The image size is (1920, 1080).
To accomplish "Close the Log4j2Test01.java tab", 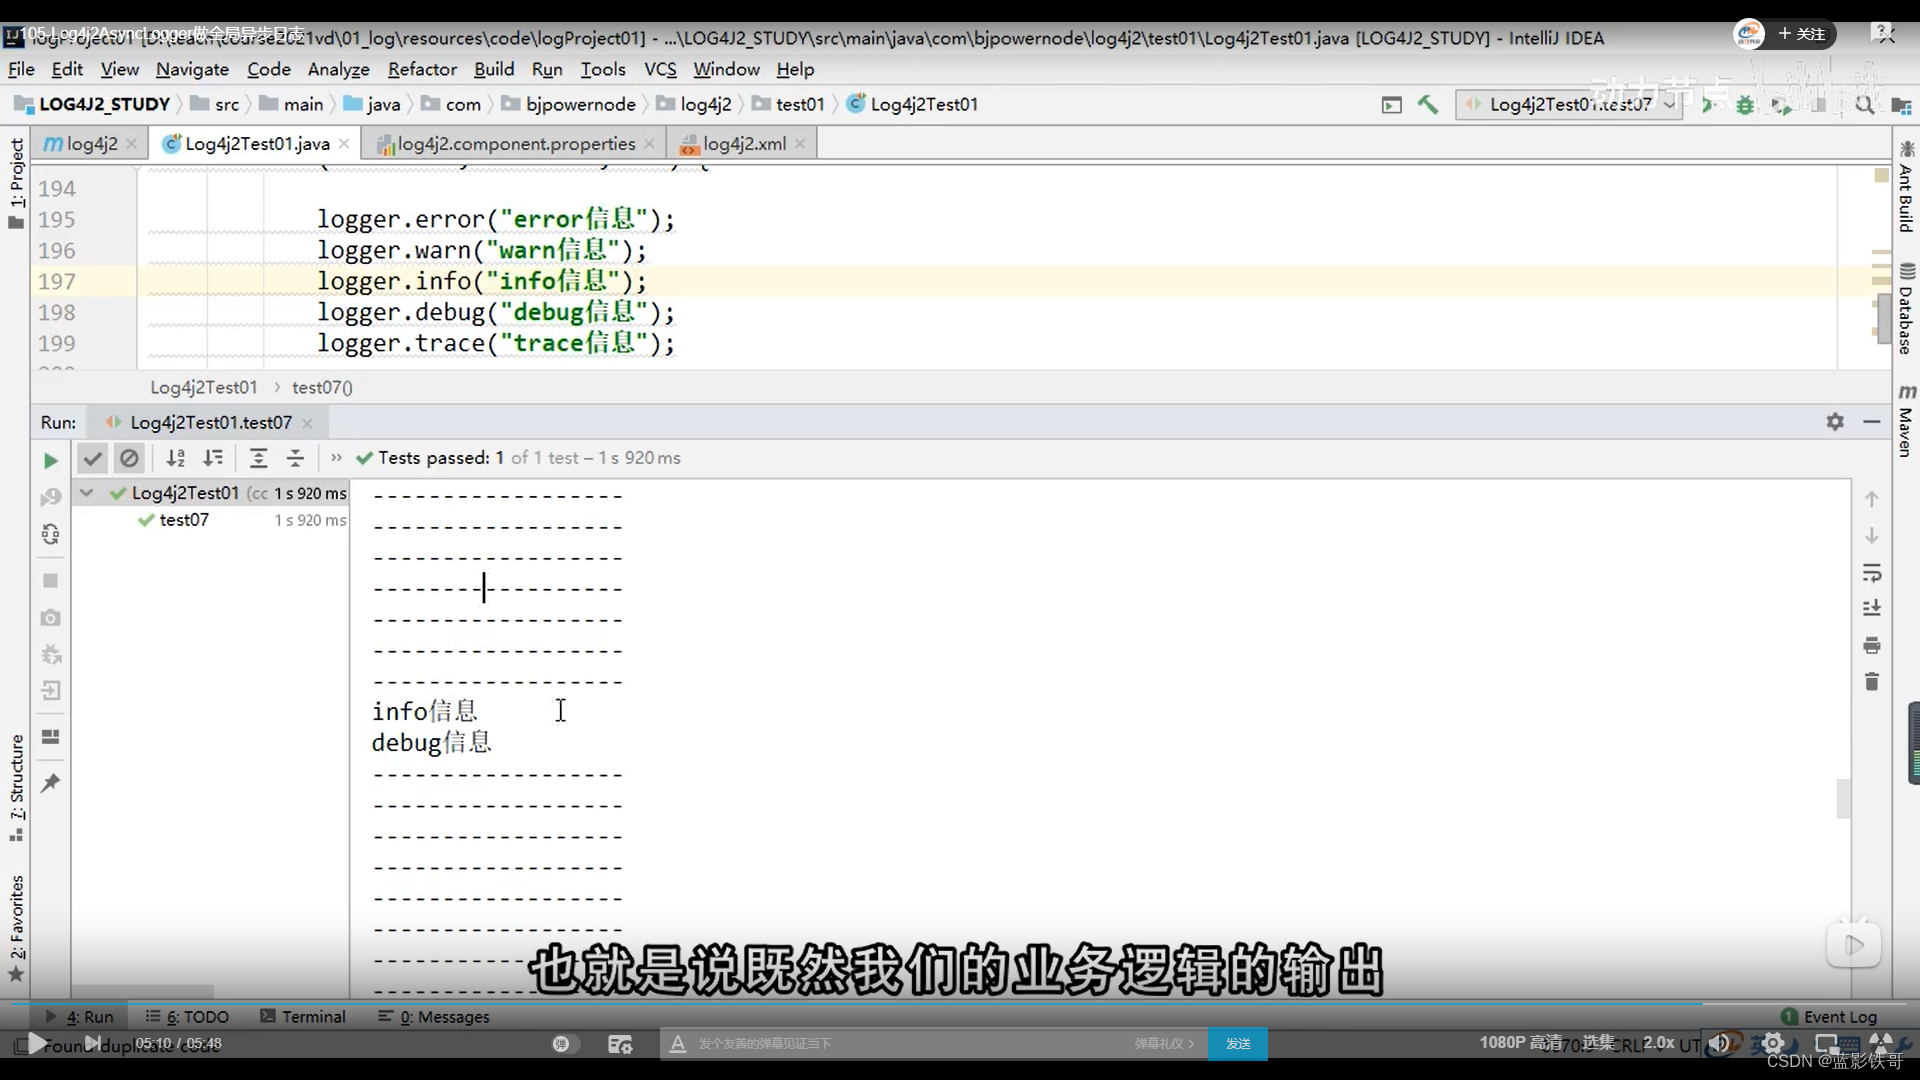I will coord(344,144).
